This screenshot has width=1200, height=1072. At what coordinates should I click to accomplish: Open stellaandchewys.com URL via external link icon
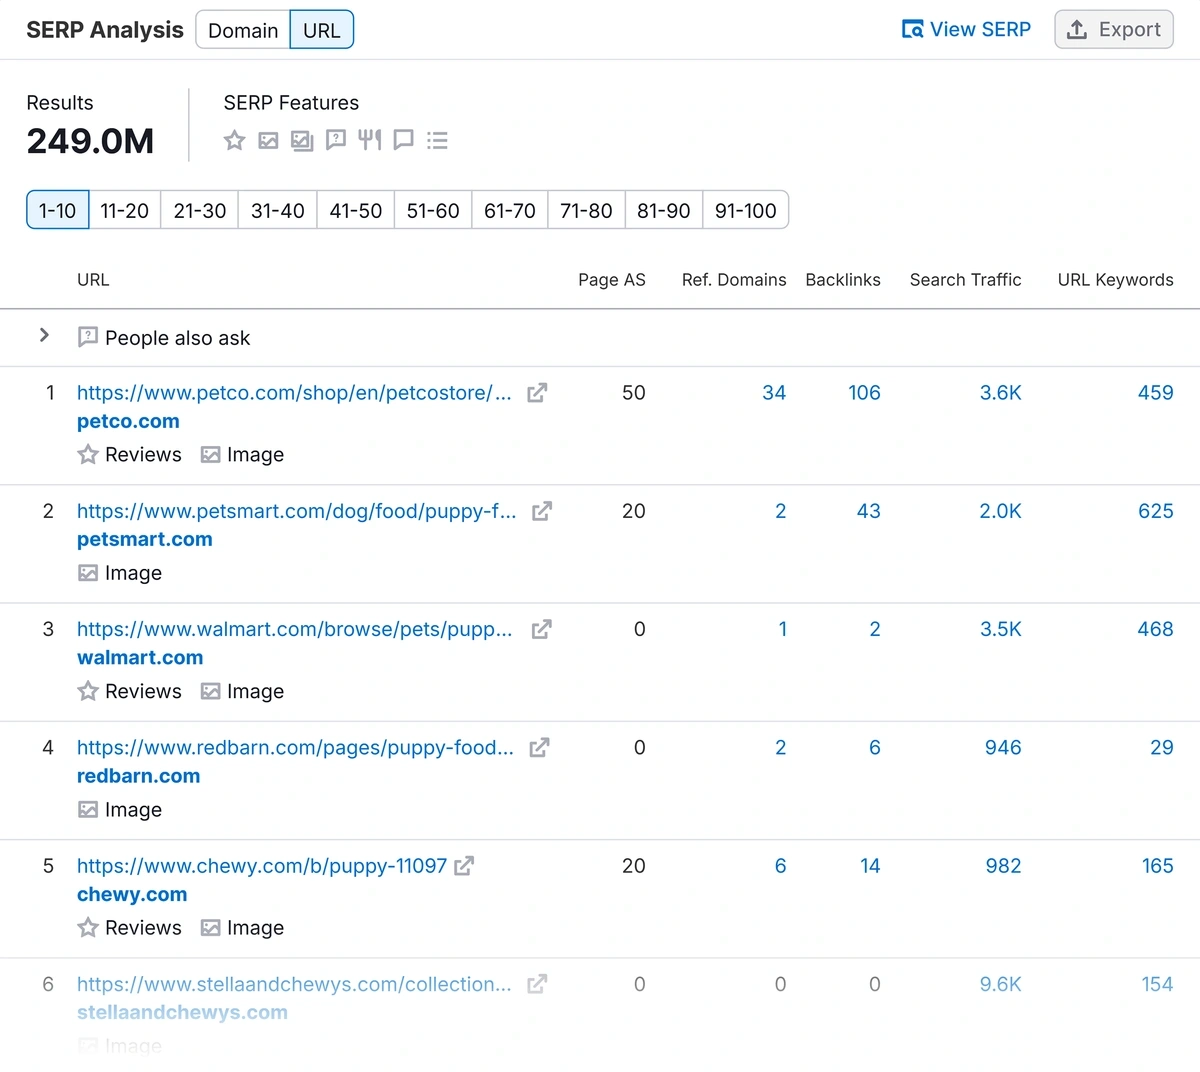pos(537,984)
